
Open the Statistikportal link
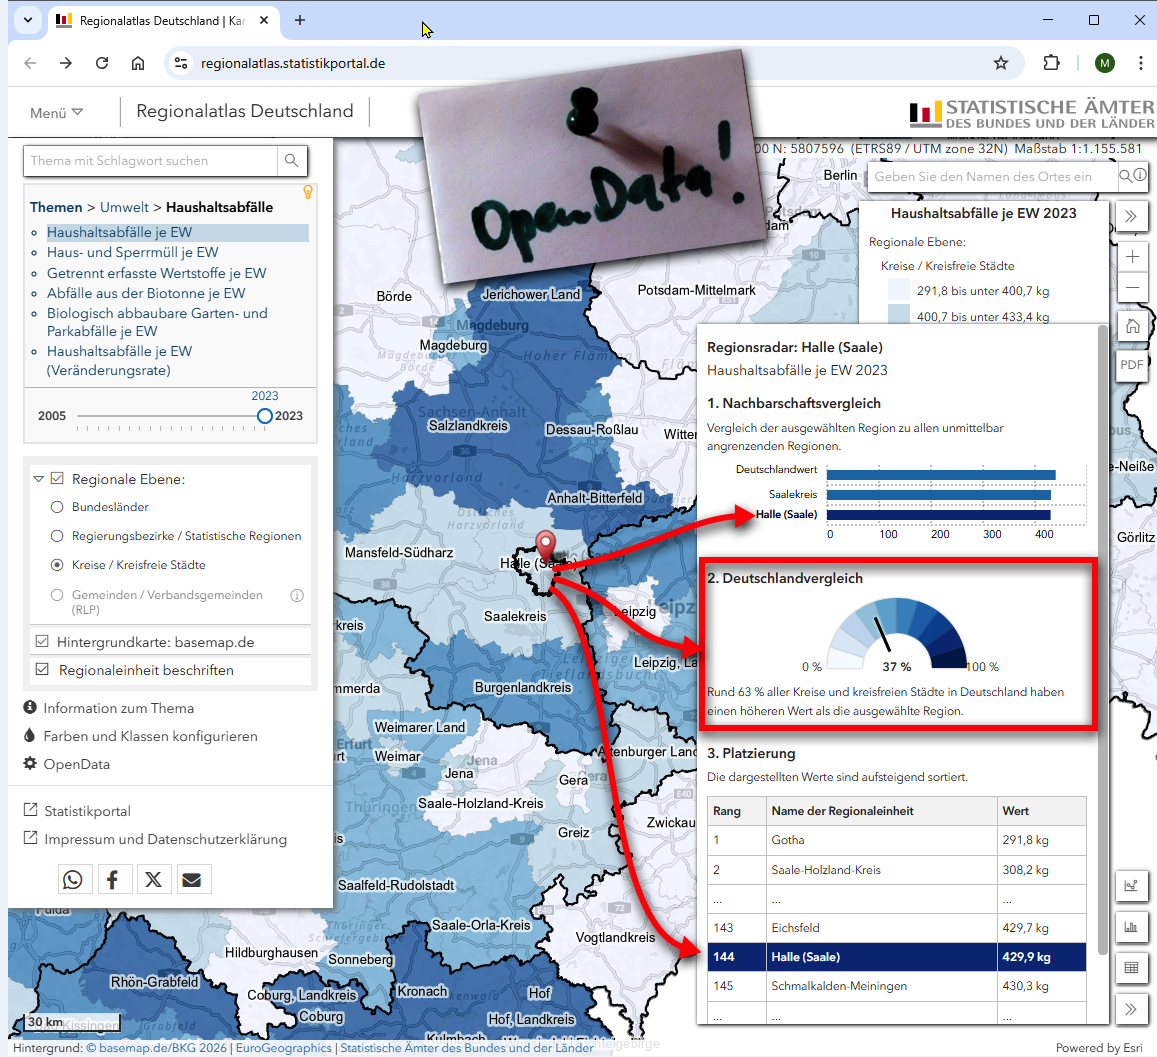[x=87, y=811]
